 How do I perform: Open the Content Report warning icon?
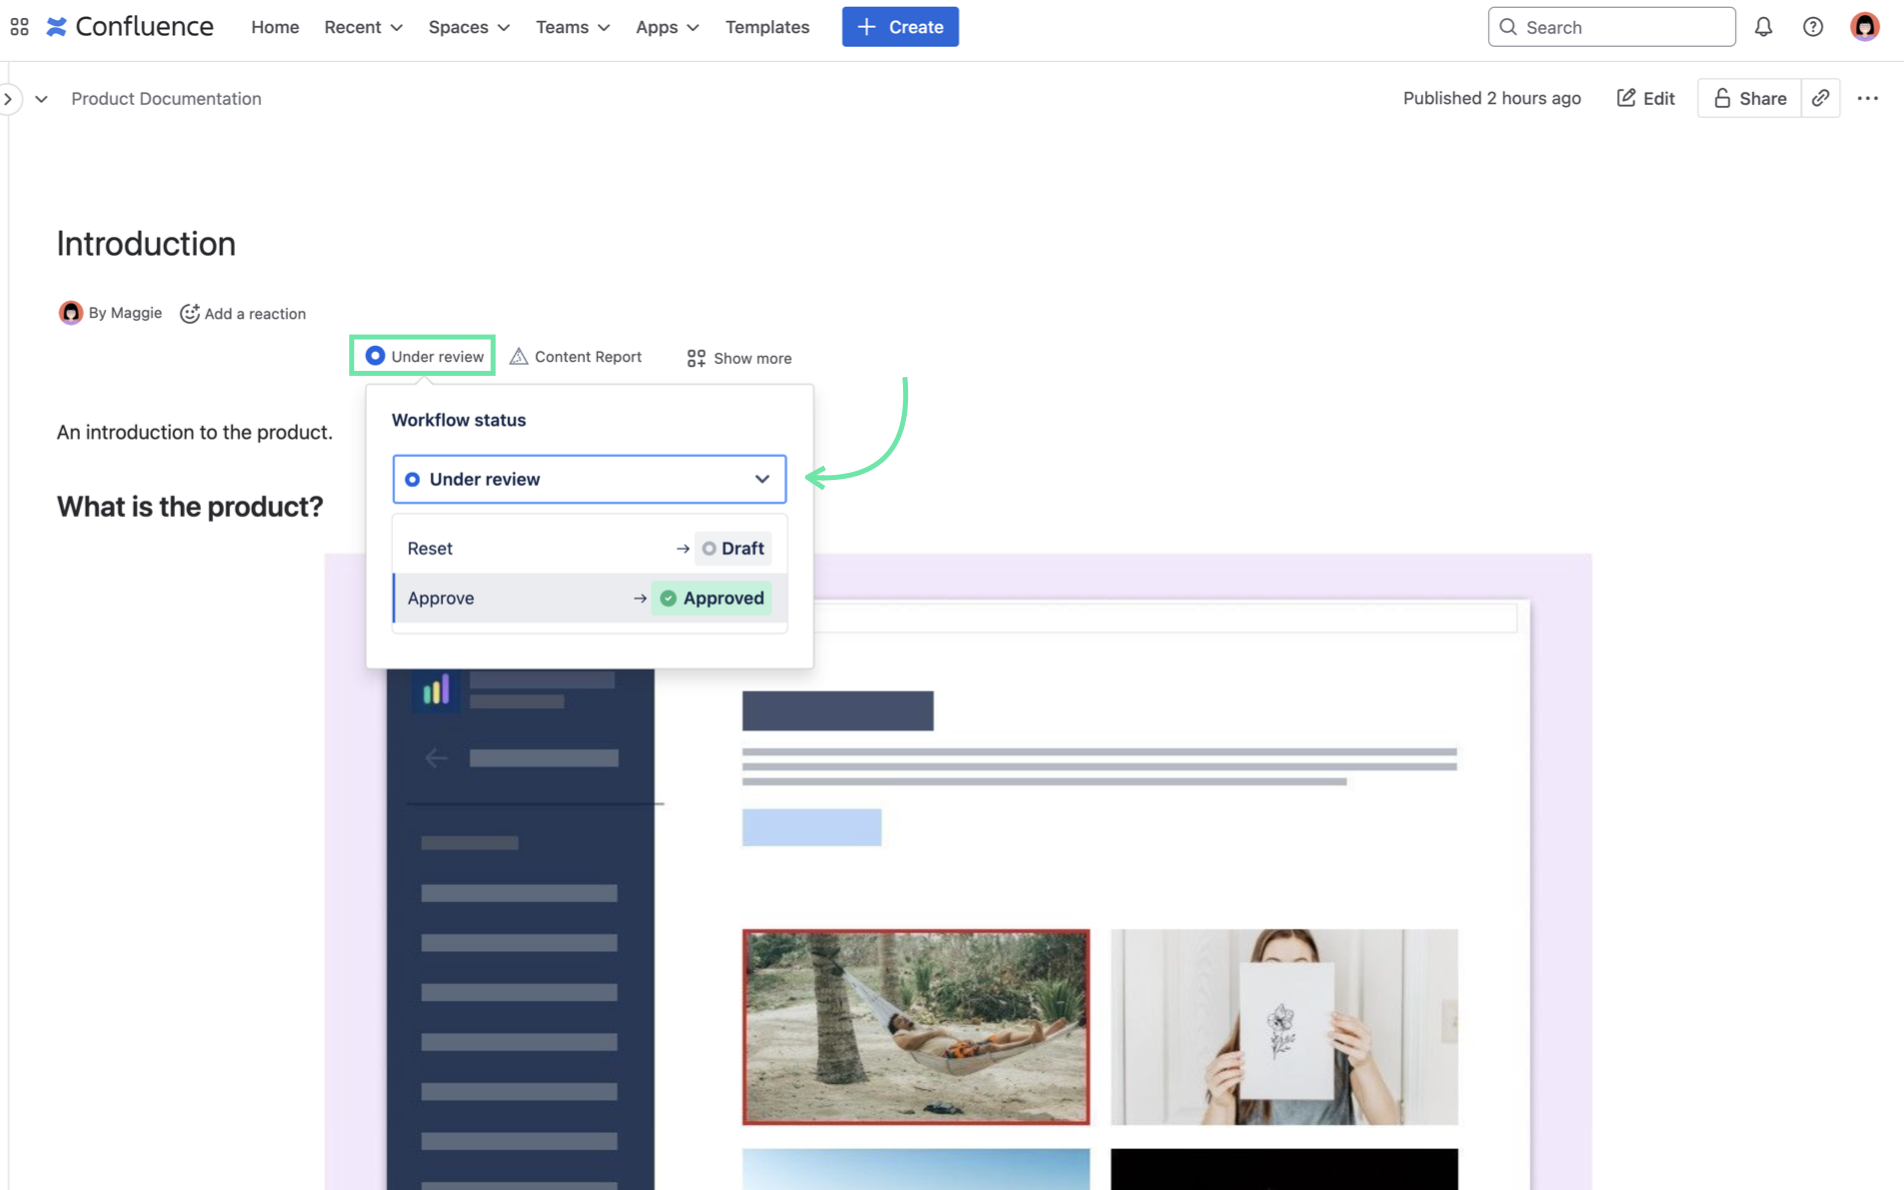click(519, 357)
